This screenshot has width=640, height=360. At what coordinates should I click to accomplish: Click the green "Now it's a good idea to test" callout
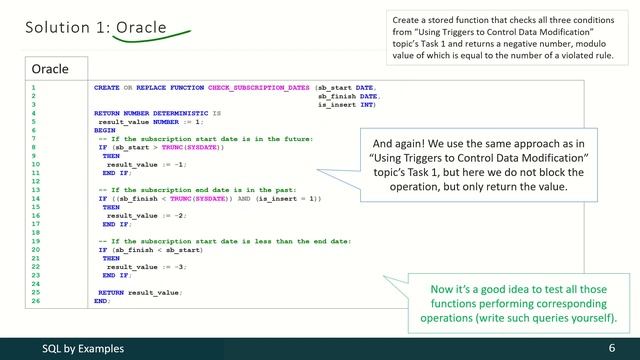[518, 303]
